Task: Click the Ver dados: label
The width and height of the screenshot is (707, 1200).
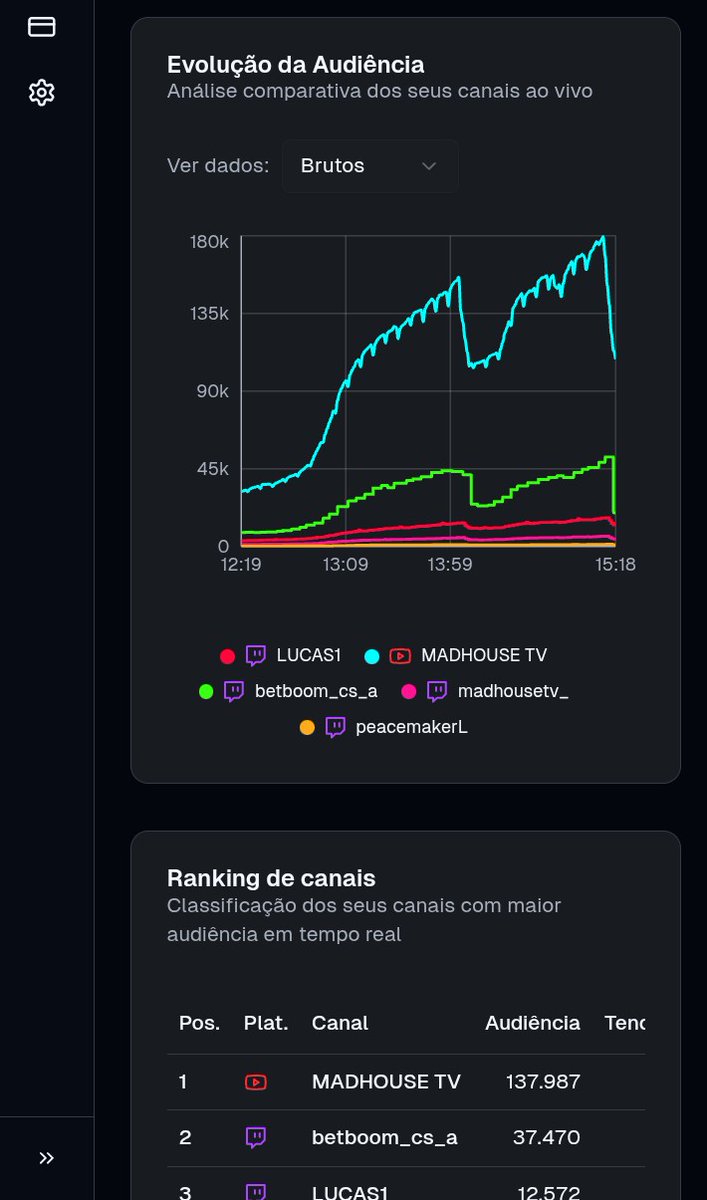Action: [218, 166]
